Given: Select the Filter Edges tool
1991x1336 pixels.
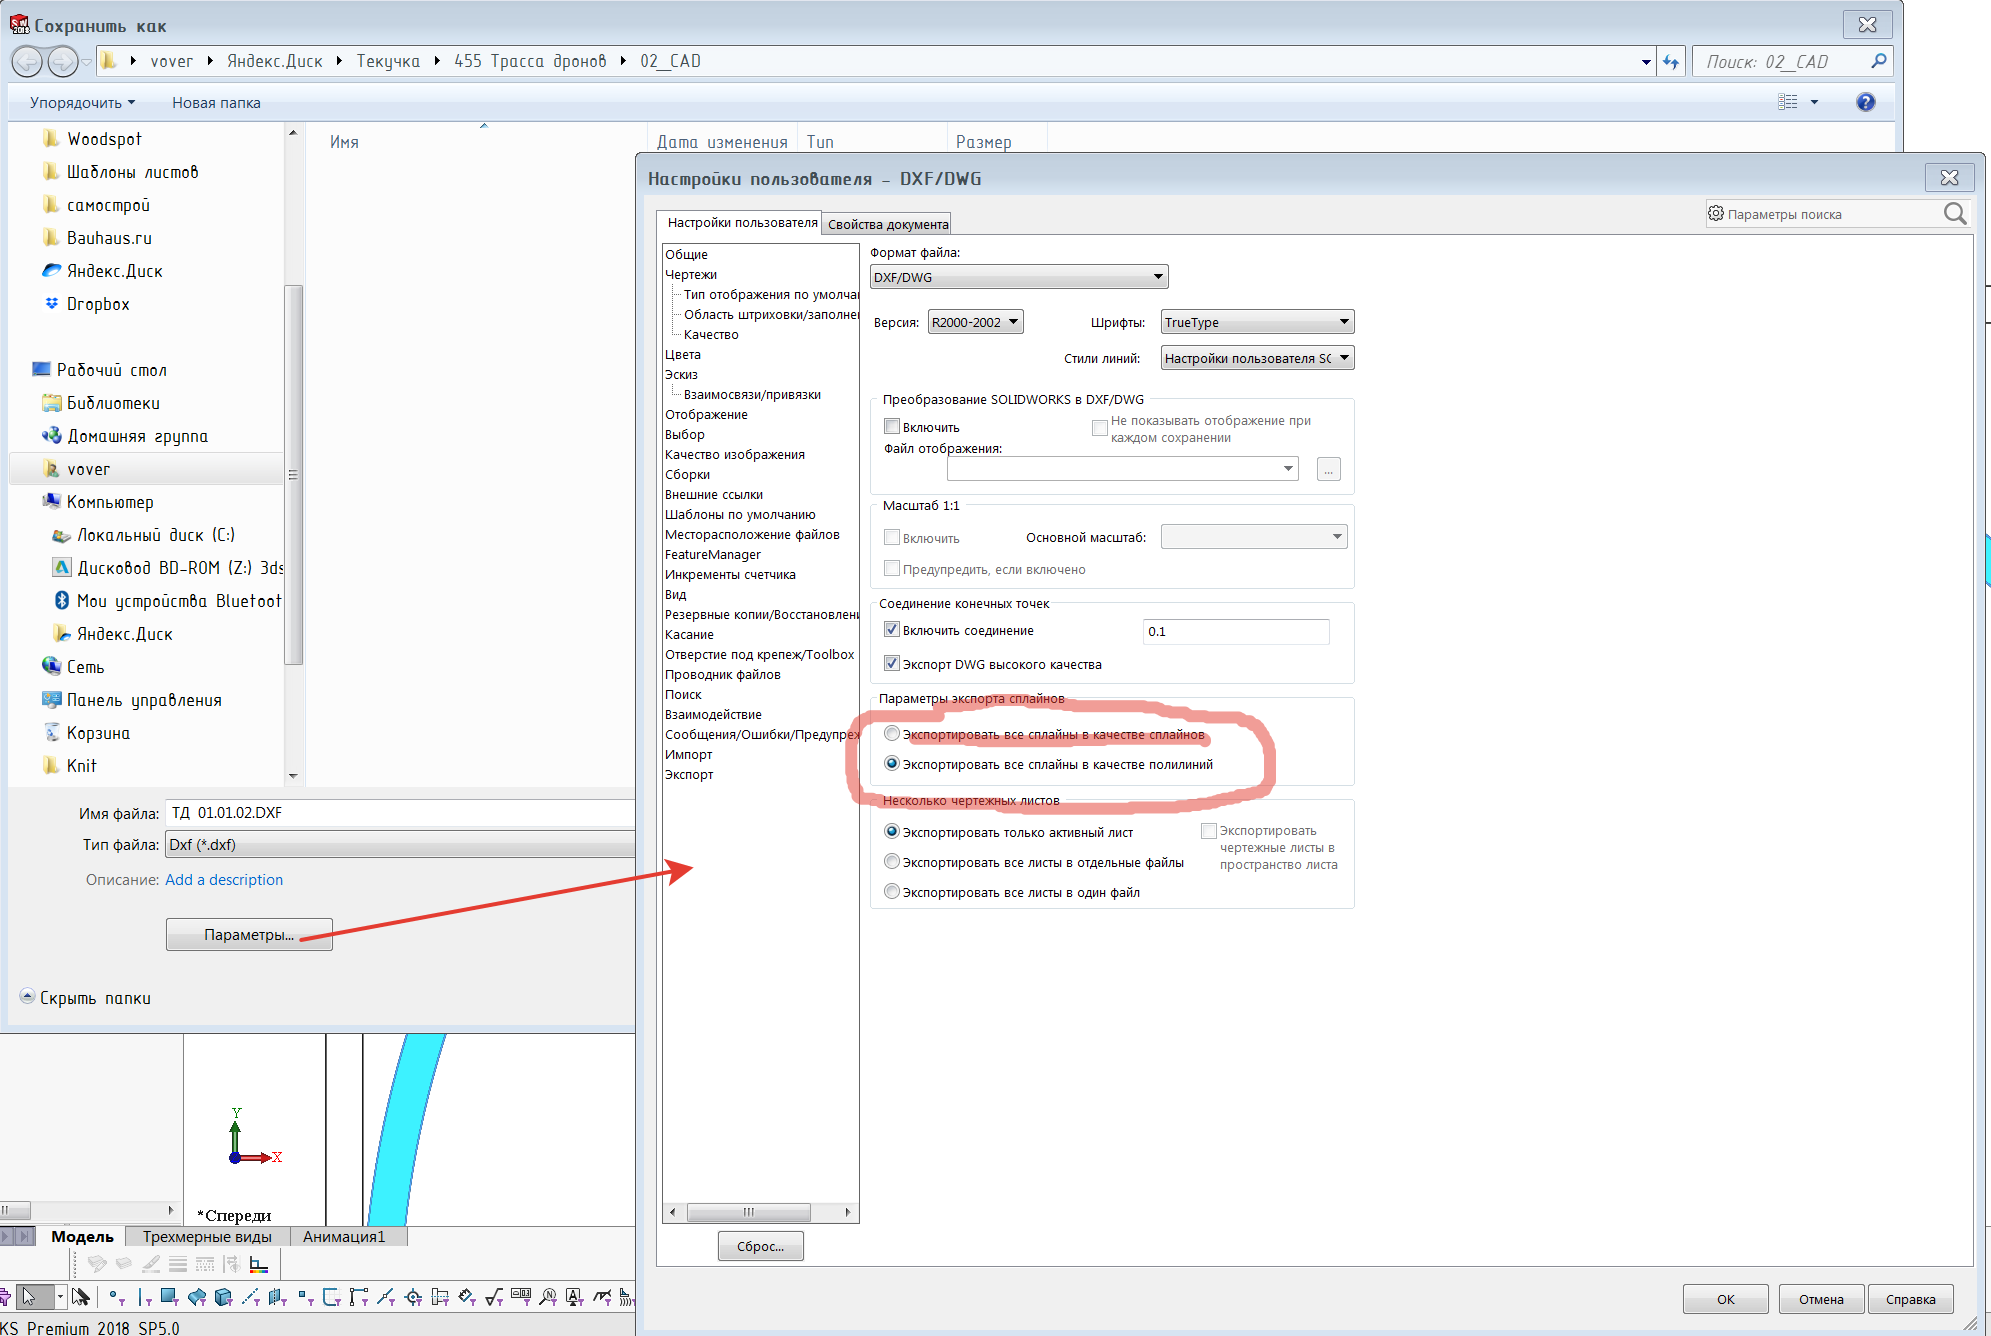Looking at the screenshot, I should (145, 1297).
